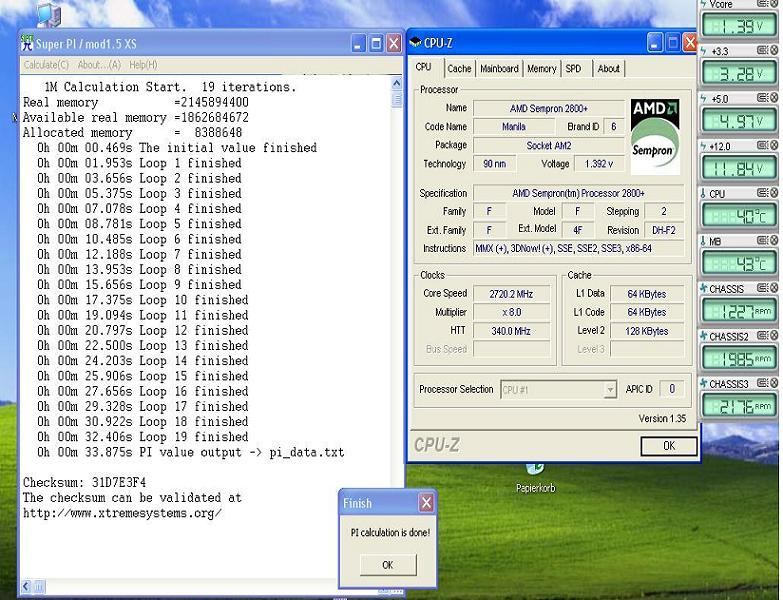Viewport: 783px width, 600px height.
Task: Switch to the Cache tab in CPU-Z
Action: coord(459,69)
